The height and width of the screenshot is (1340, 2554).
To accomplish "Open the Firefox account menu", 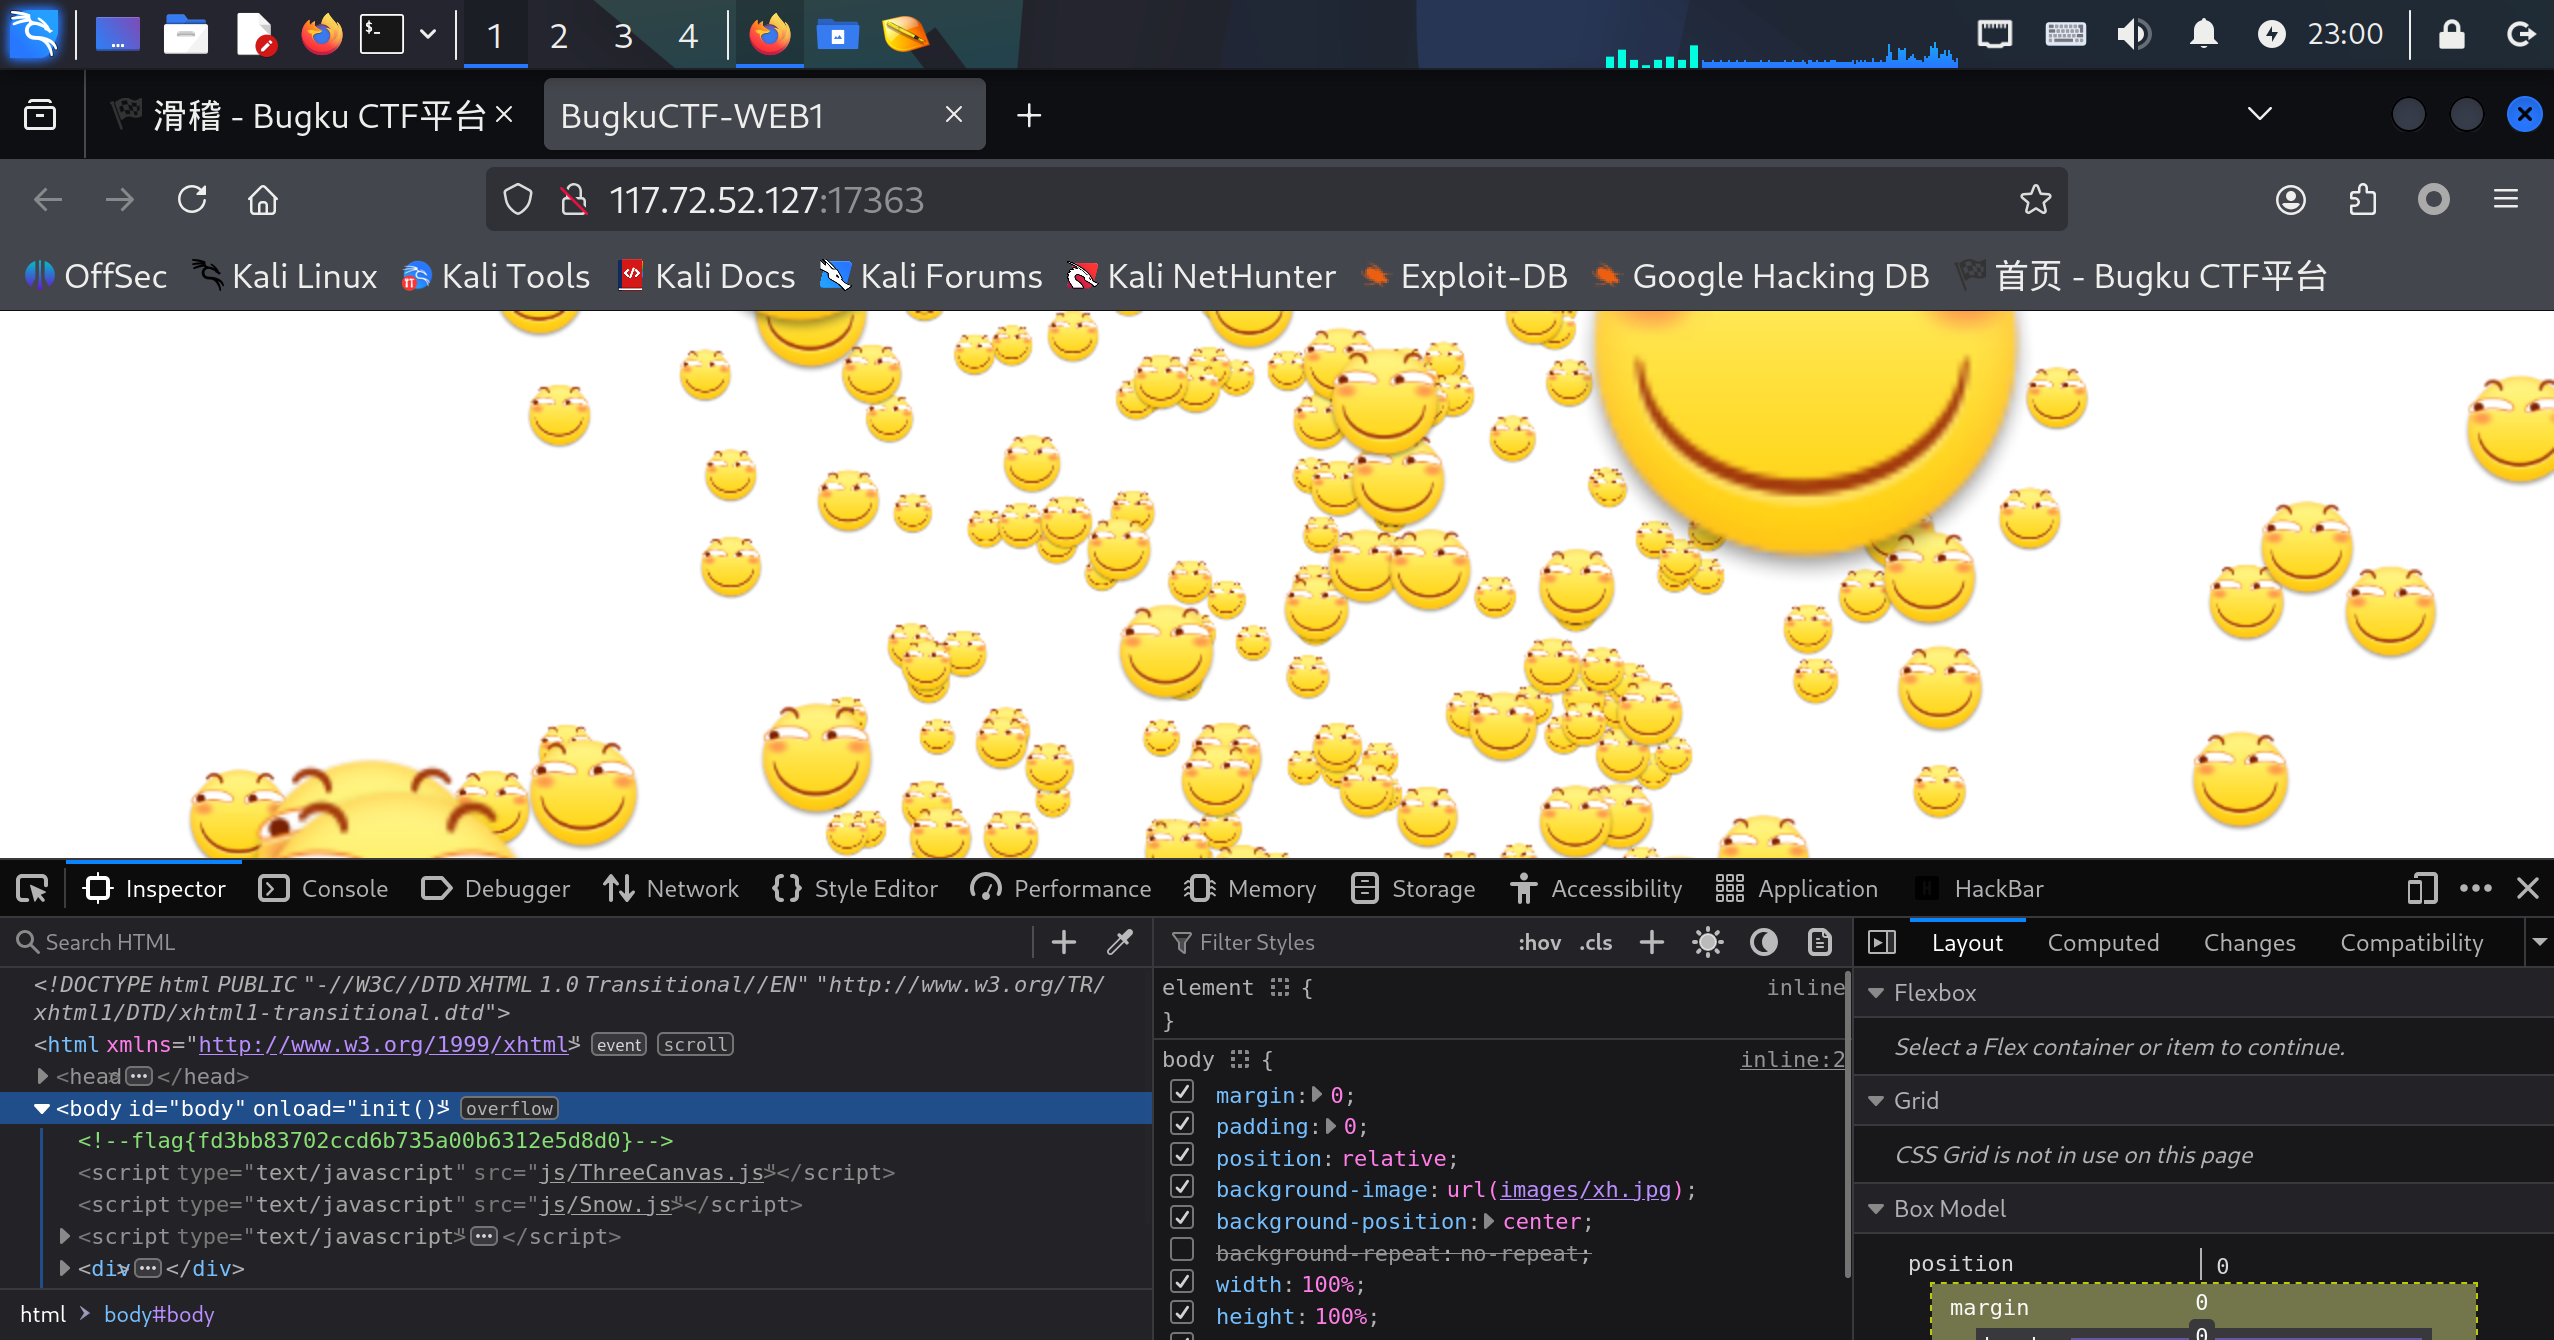I will coord(2291,200).
